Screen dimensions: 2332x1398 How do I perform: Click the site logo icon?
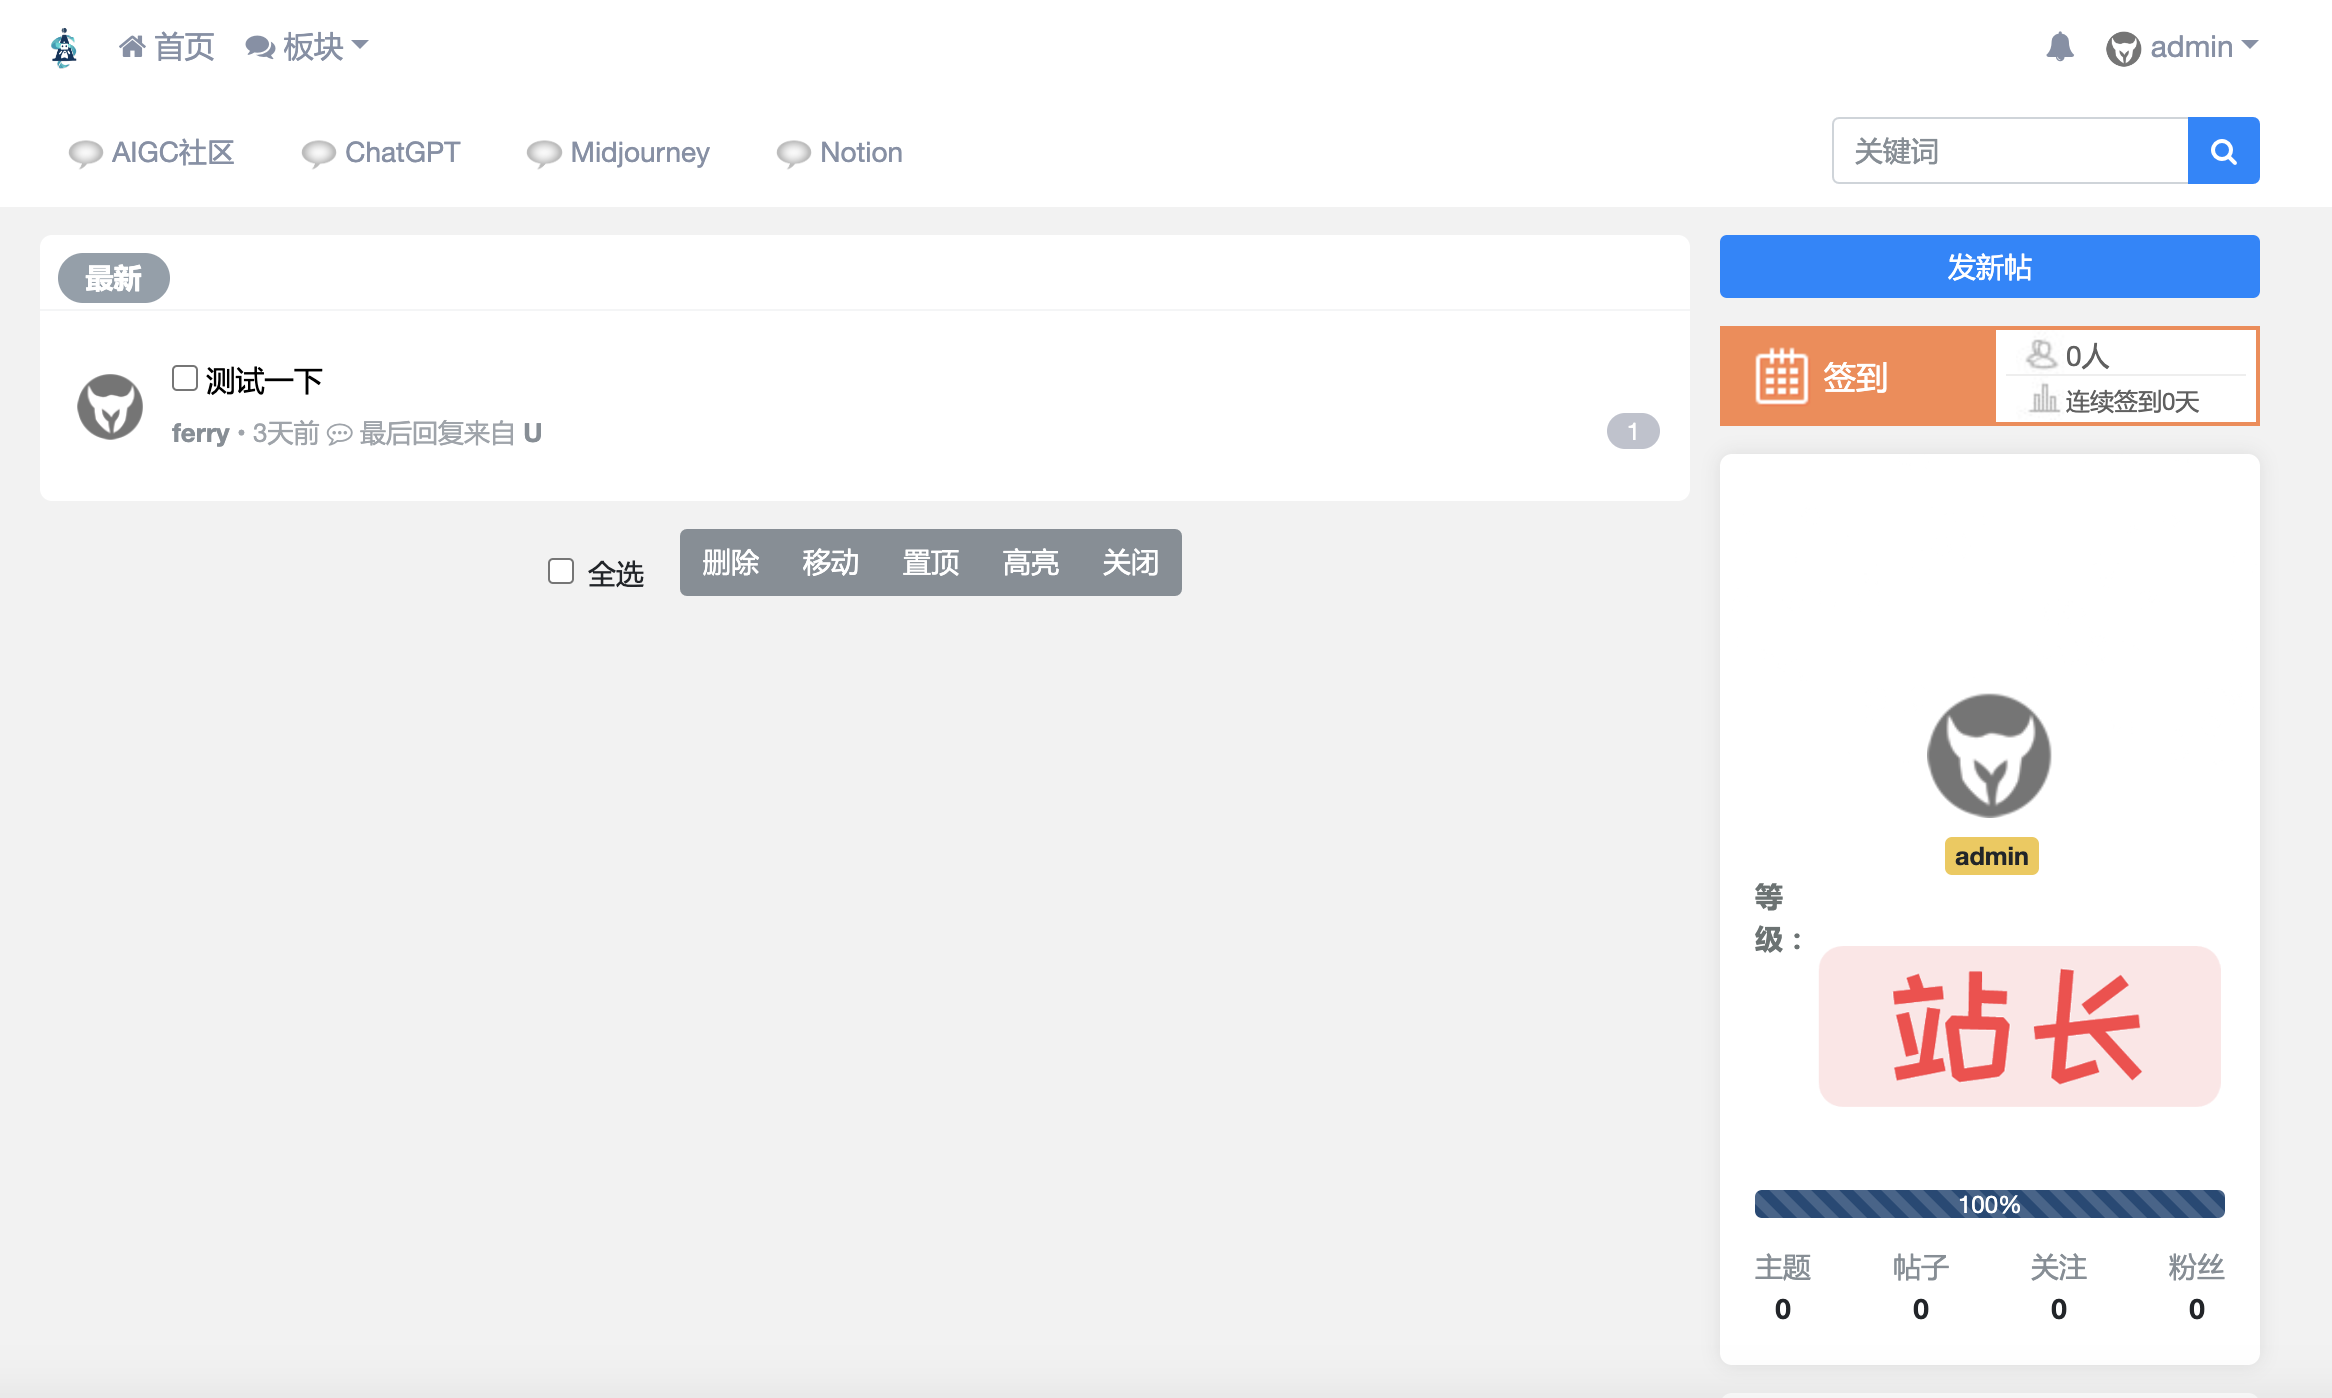64,47
